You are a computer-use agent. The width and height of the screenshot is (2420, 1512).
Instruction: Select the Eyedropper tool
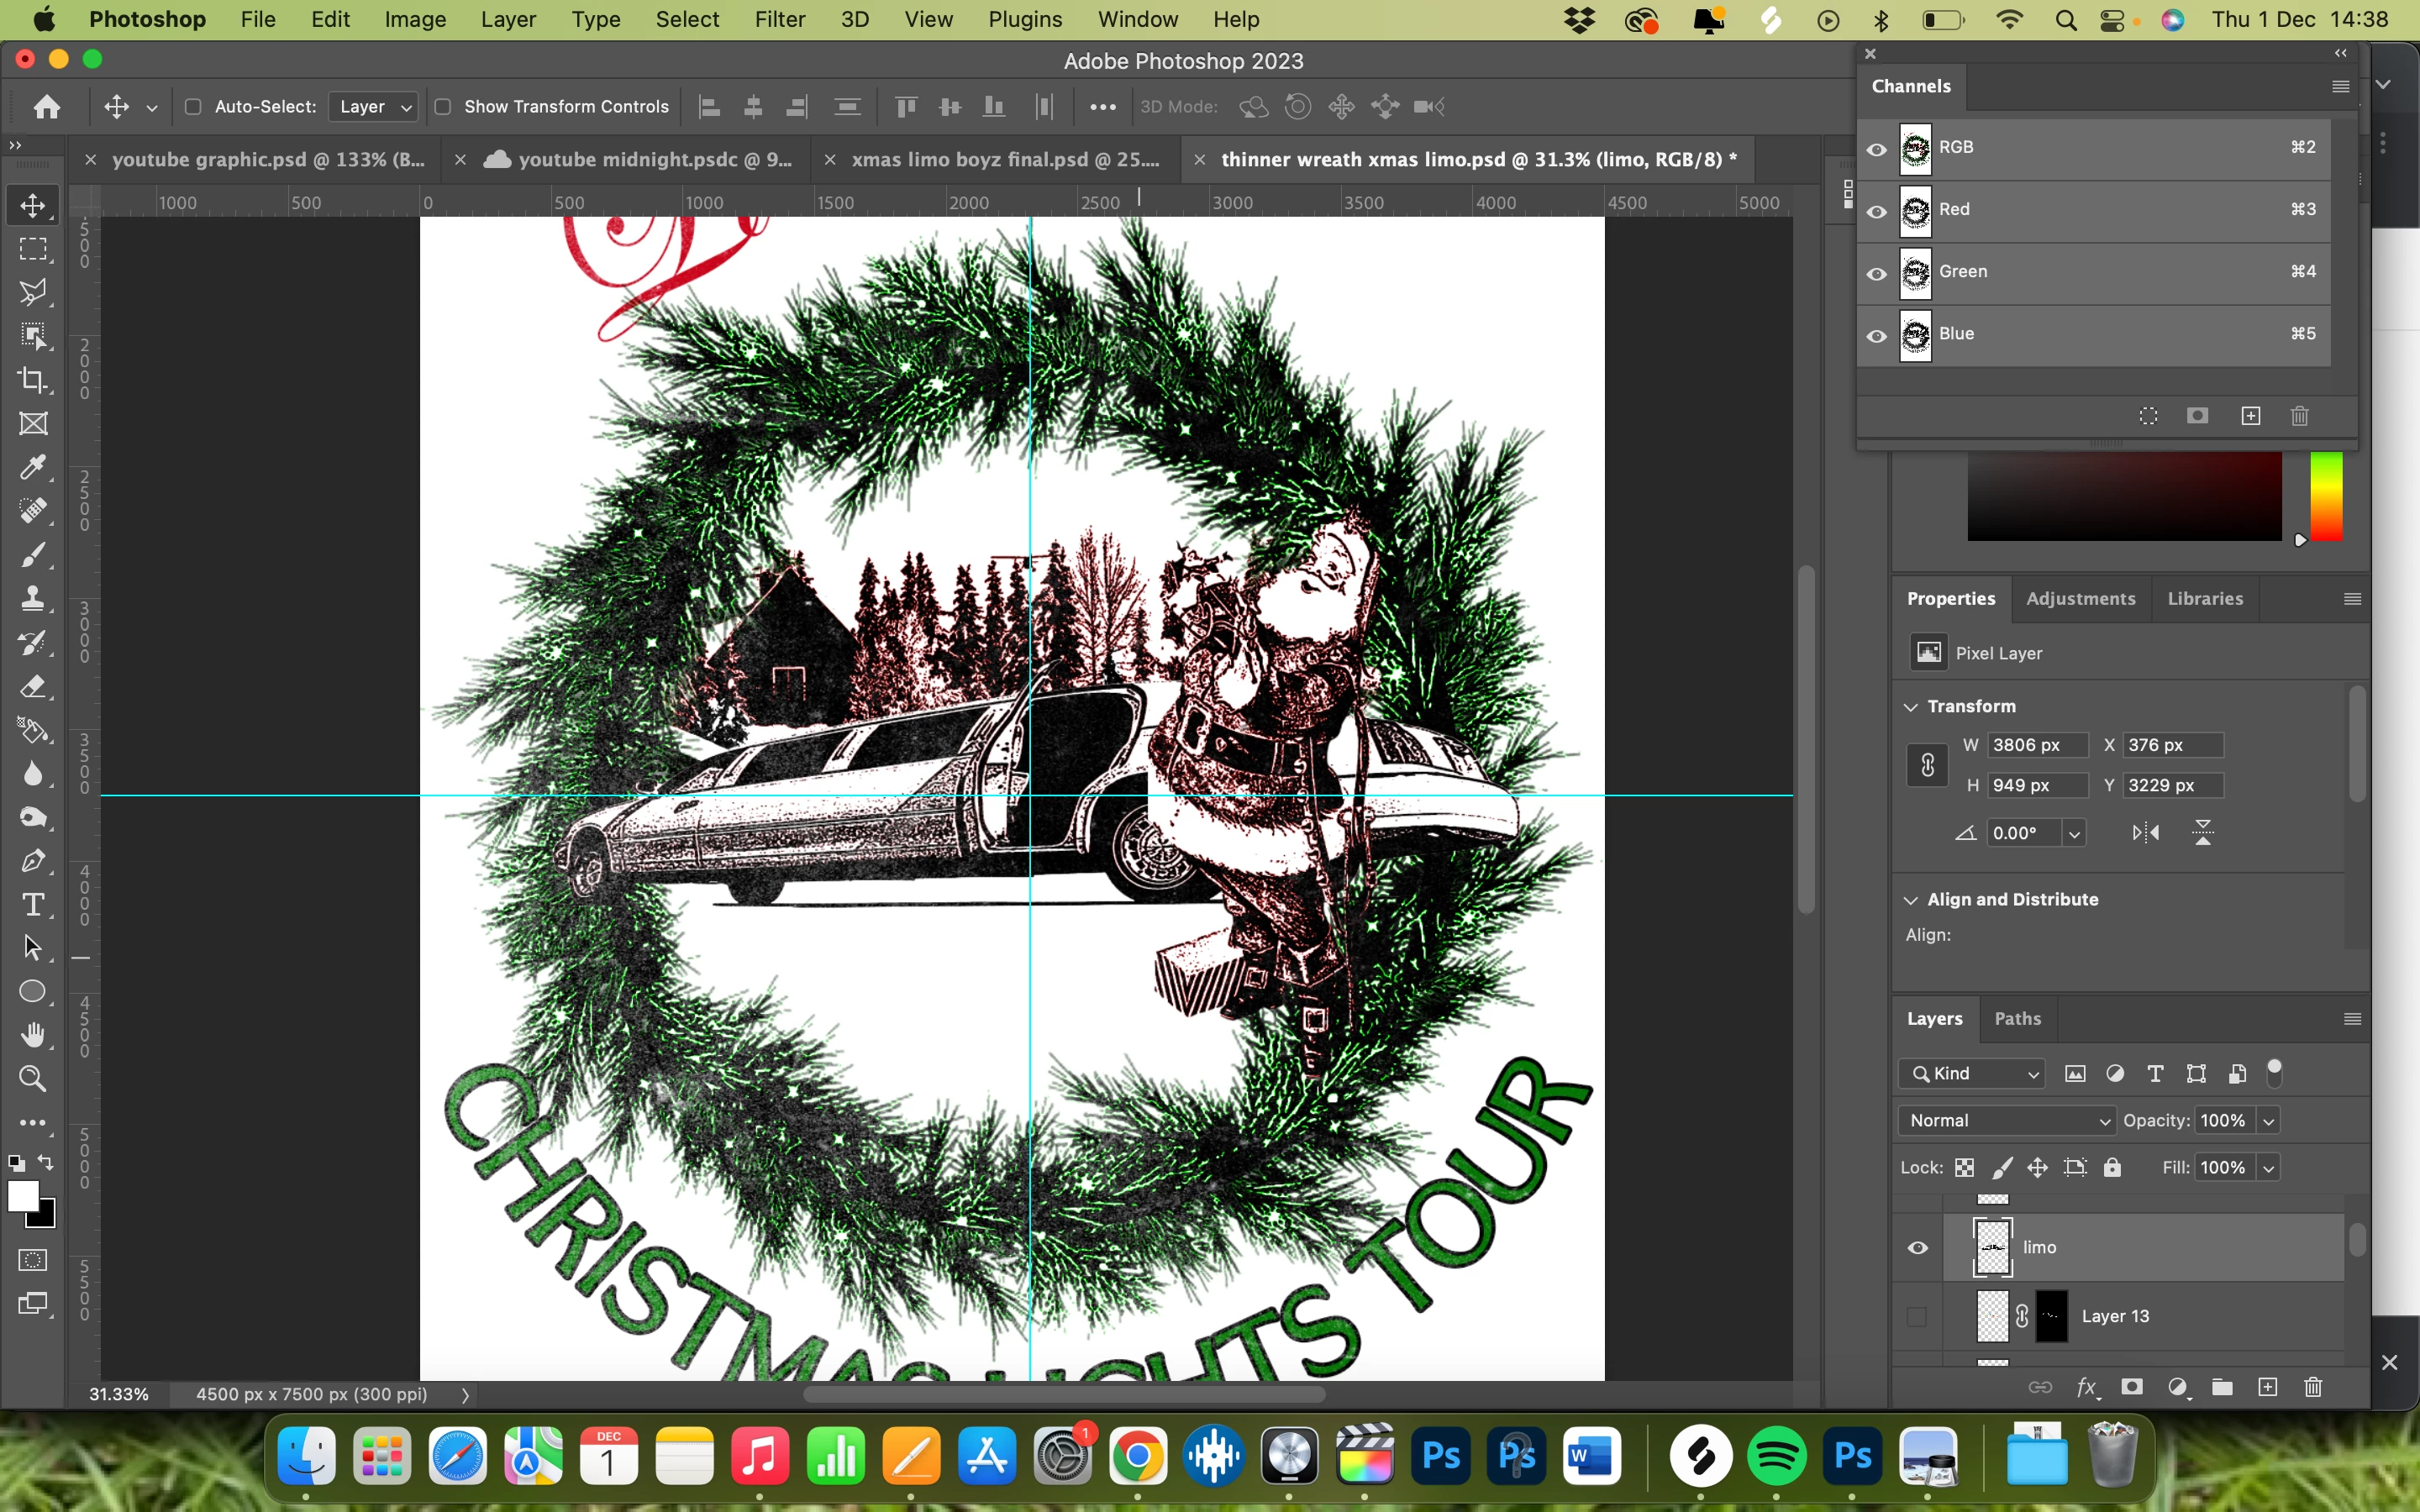[33, 467]
